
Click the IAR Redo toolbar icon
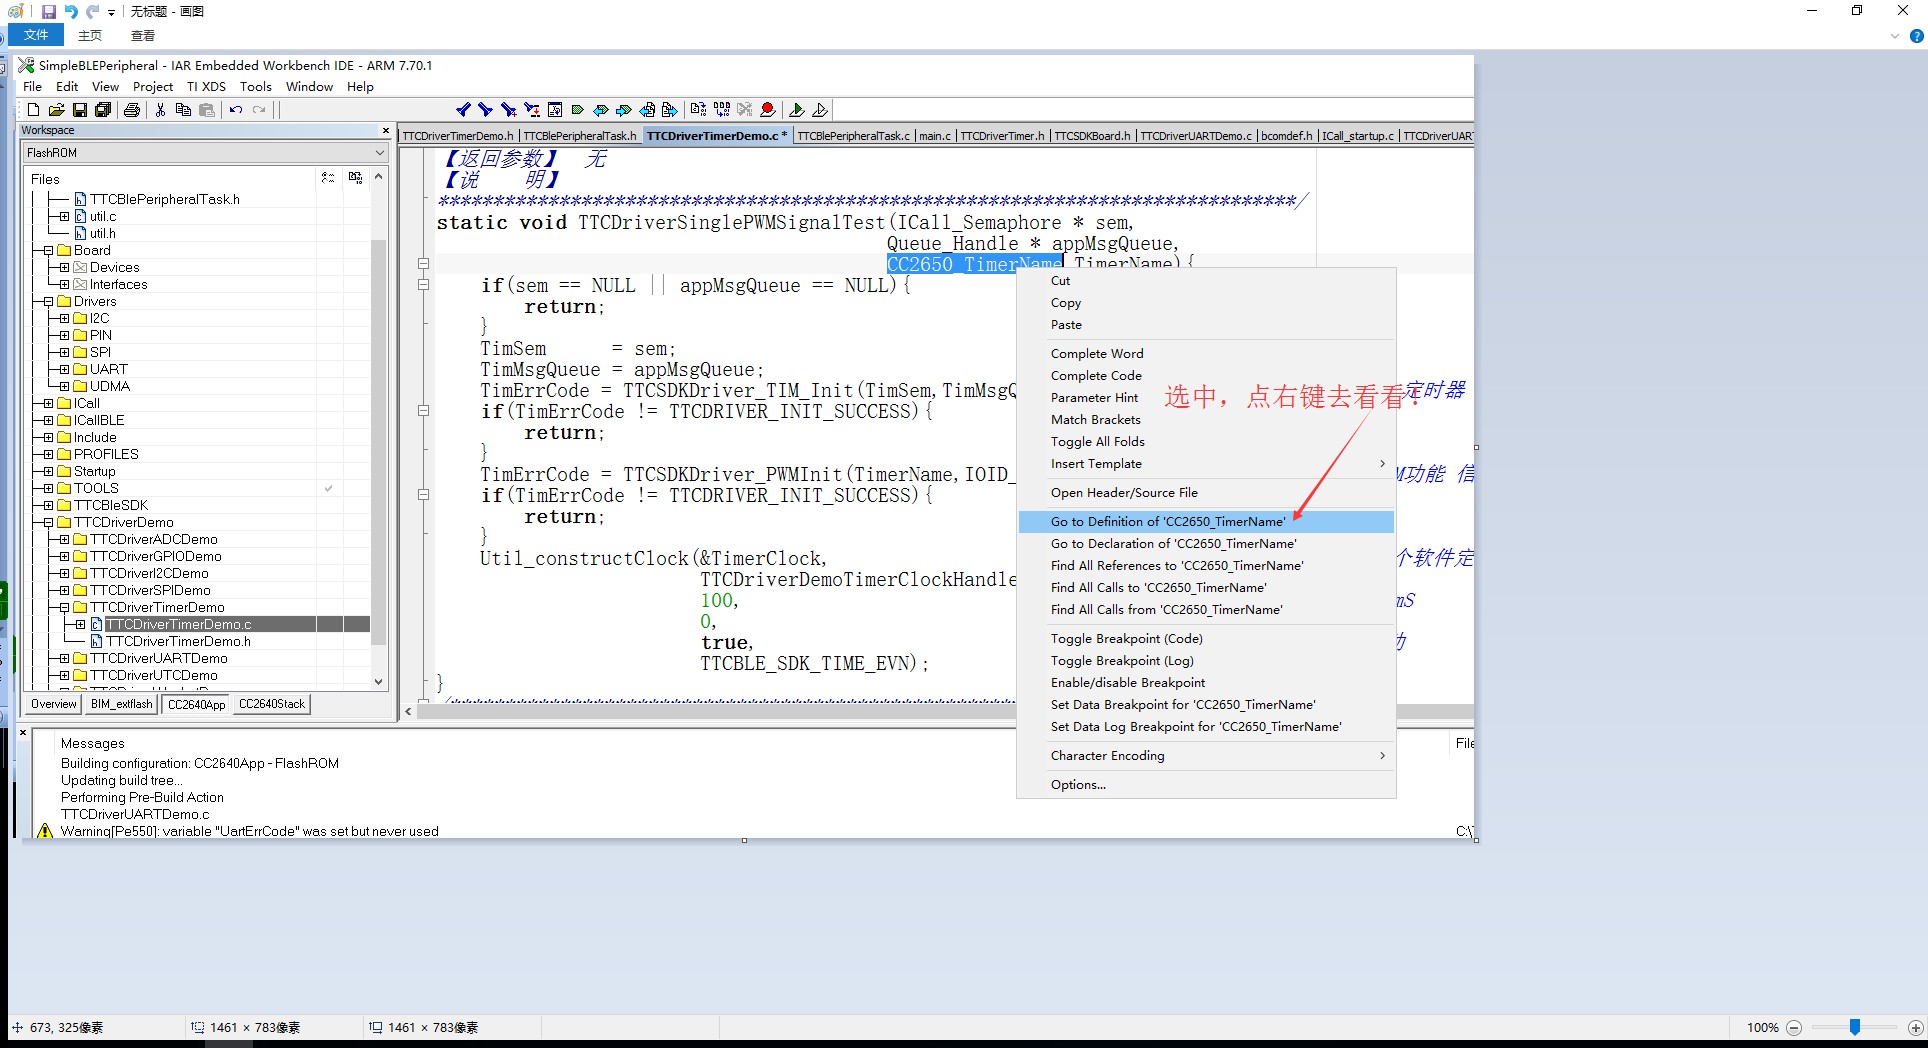point(259,110)
